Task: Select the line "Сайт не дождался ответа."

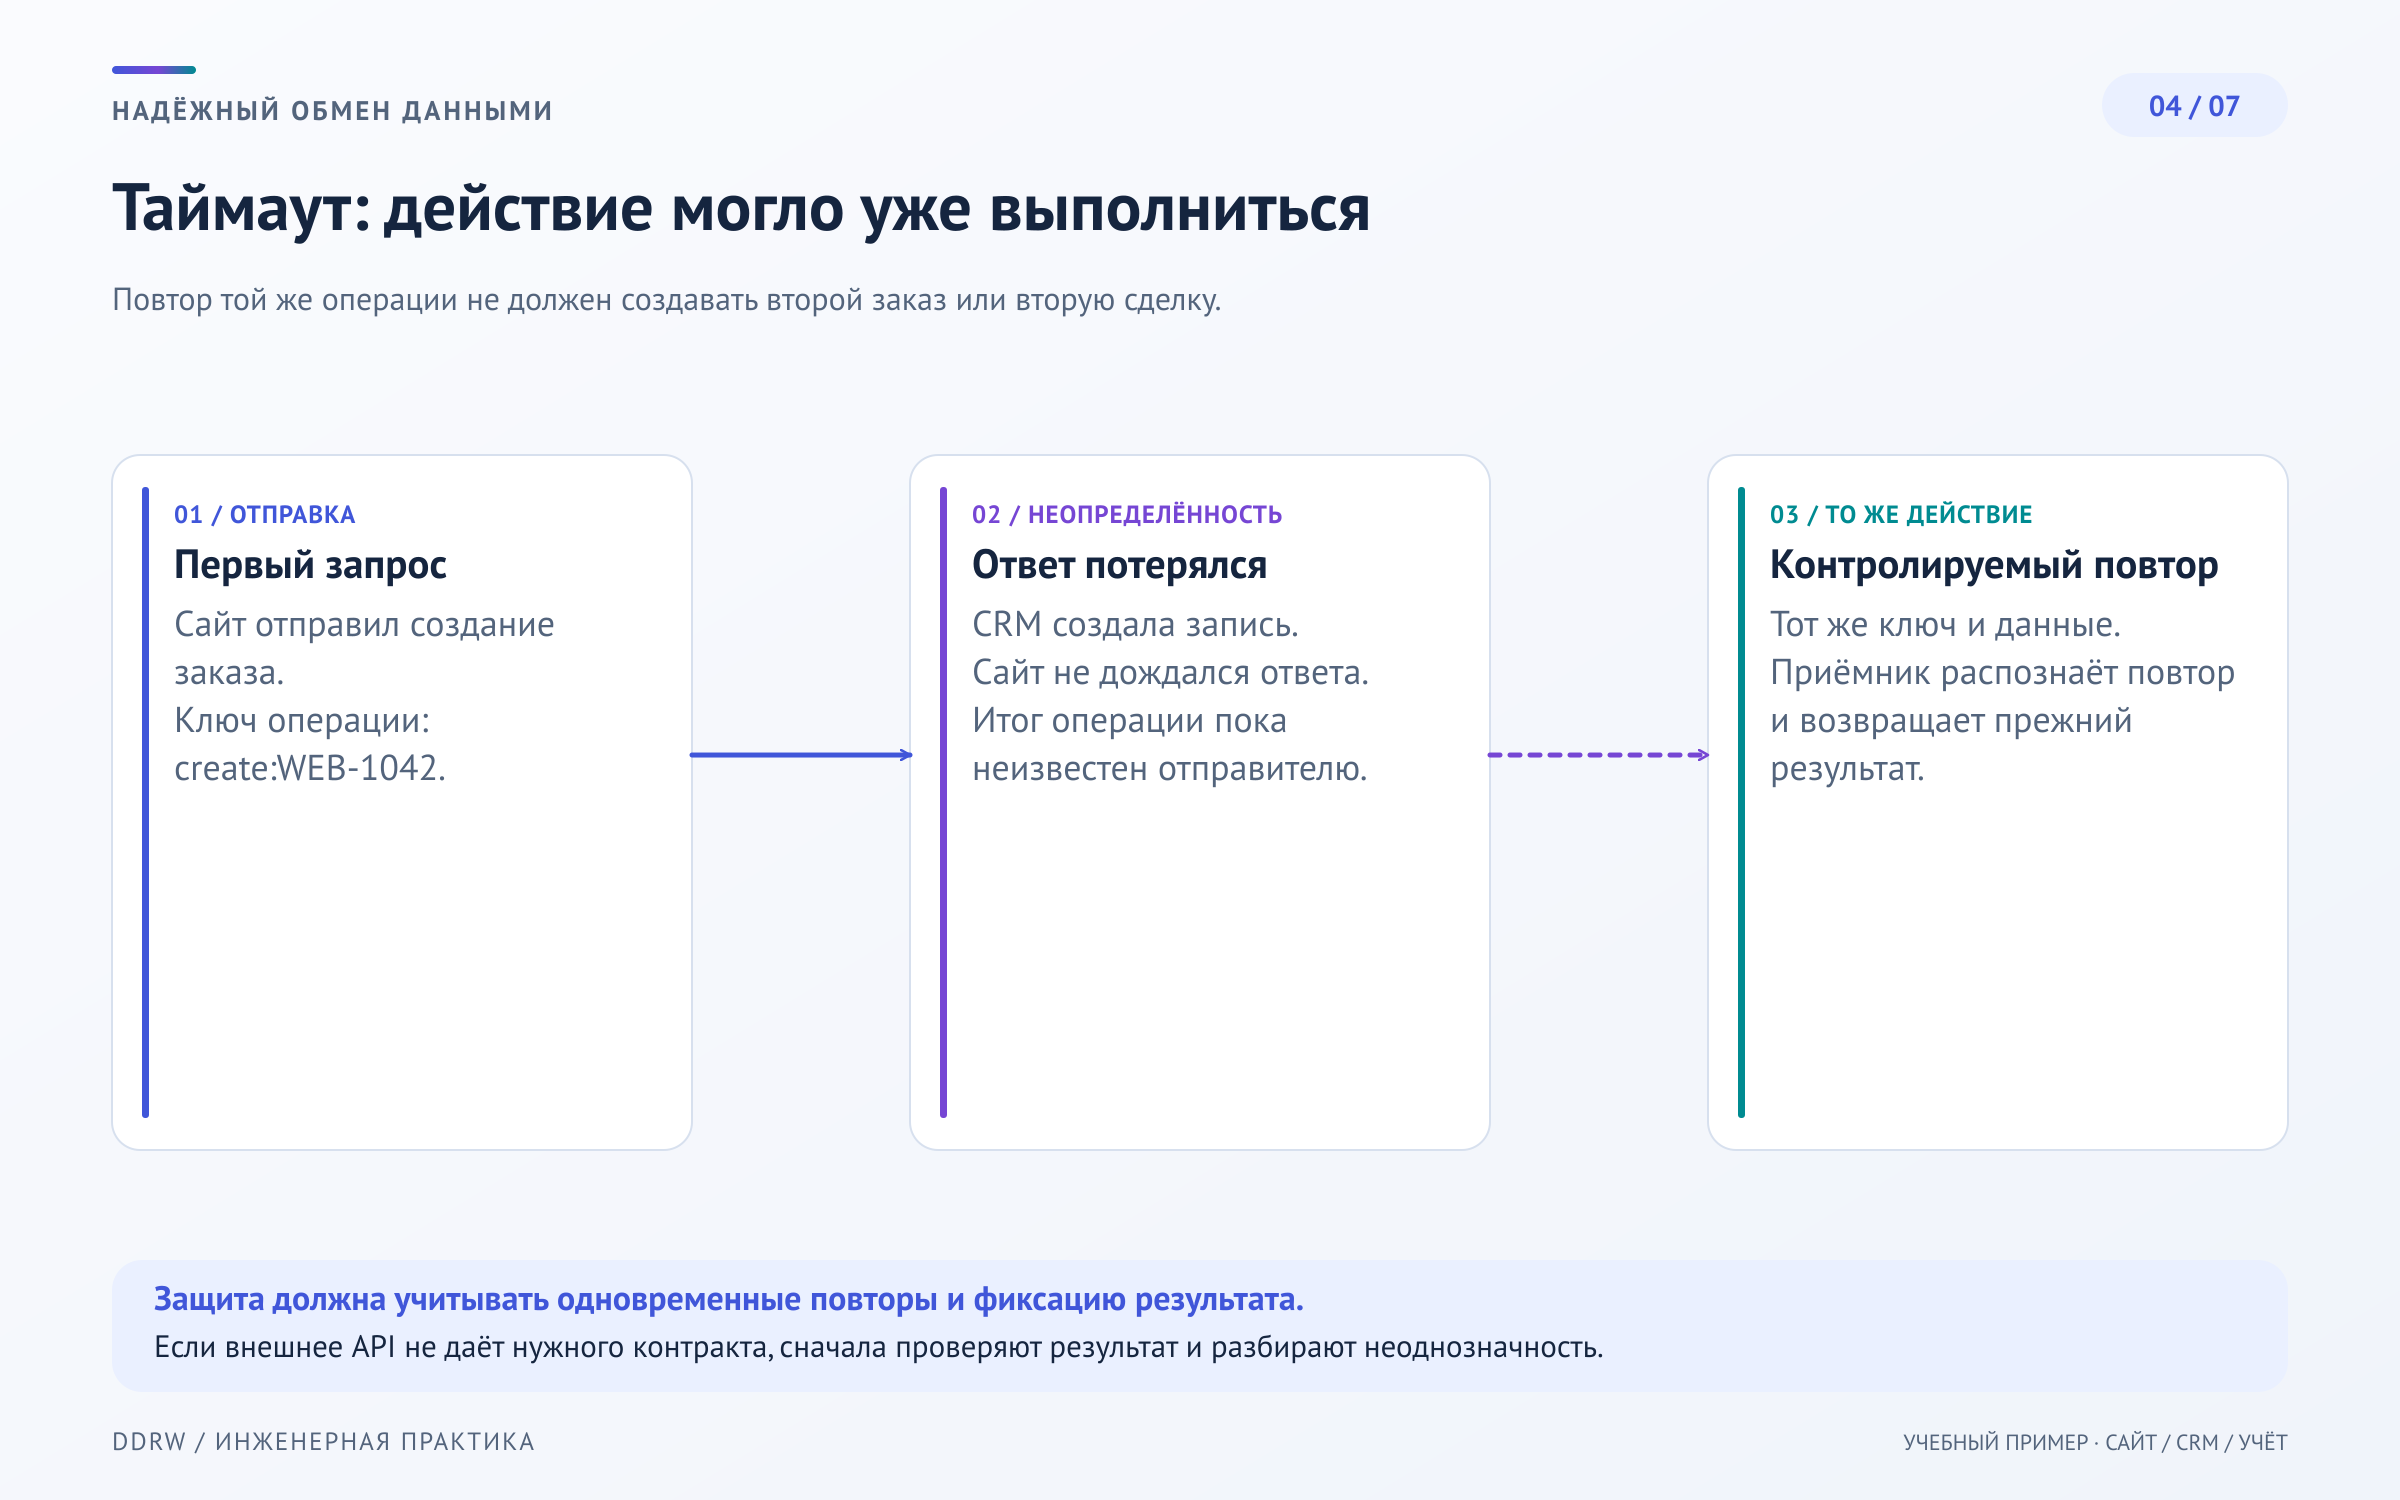Action: (1170, 673)
